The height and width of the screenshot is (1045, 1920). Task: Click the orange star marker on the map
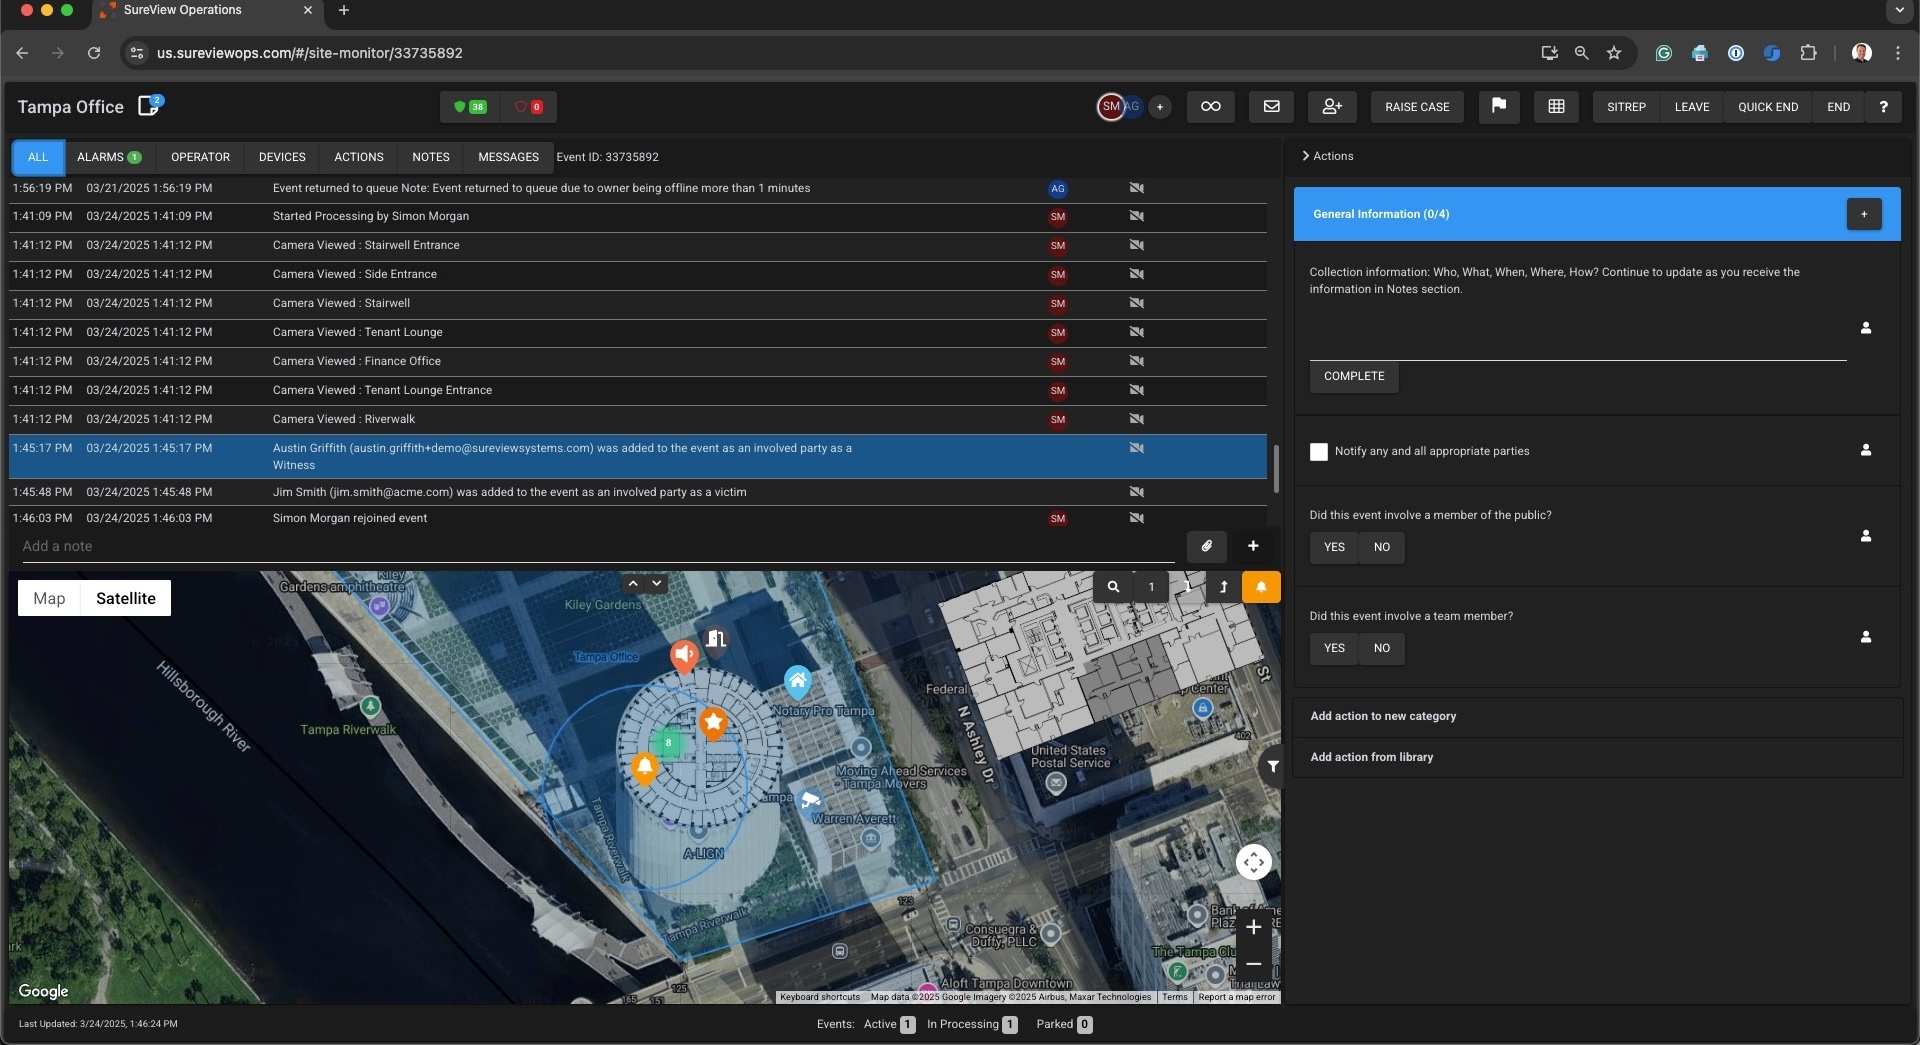(x=713, y=722)
